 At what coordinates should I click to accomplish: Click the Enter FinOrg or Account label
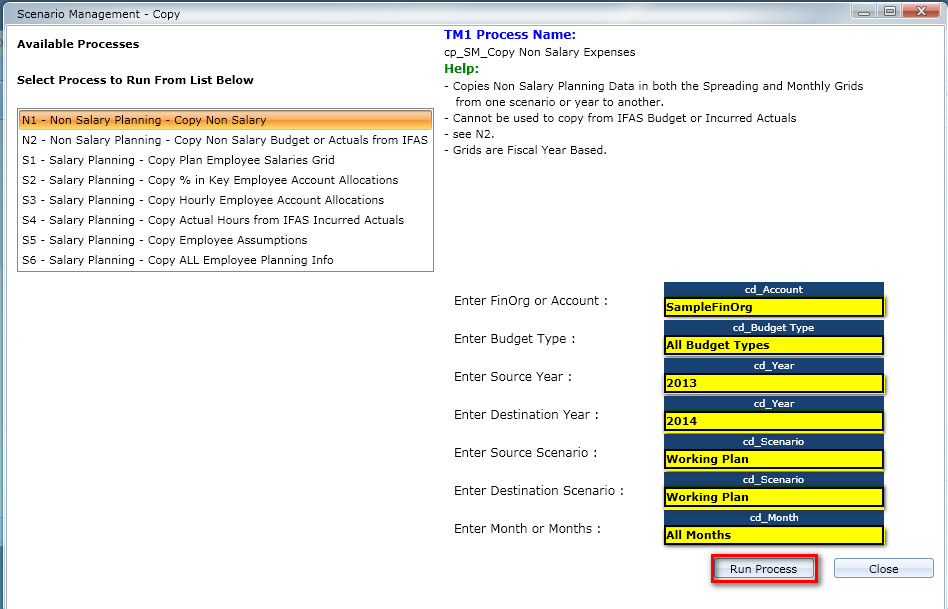(531, 301)
